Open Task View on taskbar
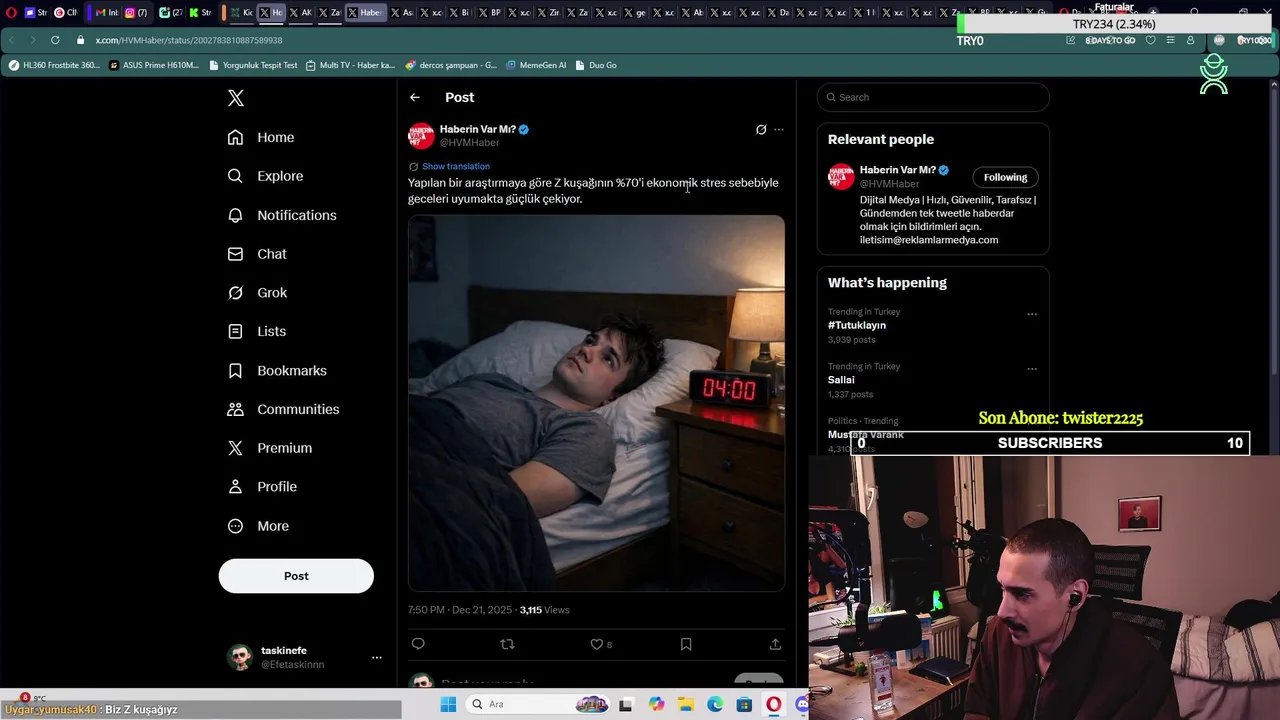Image resolution: width=1280 pixels, height=720 pixels. click(x=626, y=705)
